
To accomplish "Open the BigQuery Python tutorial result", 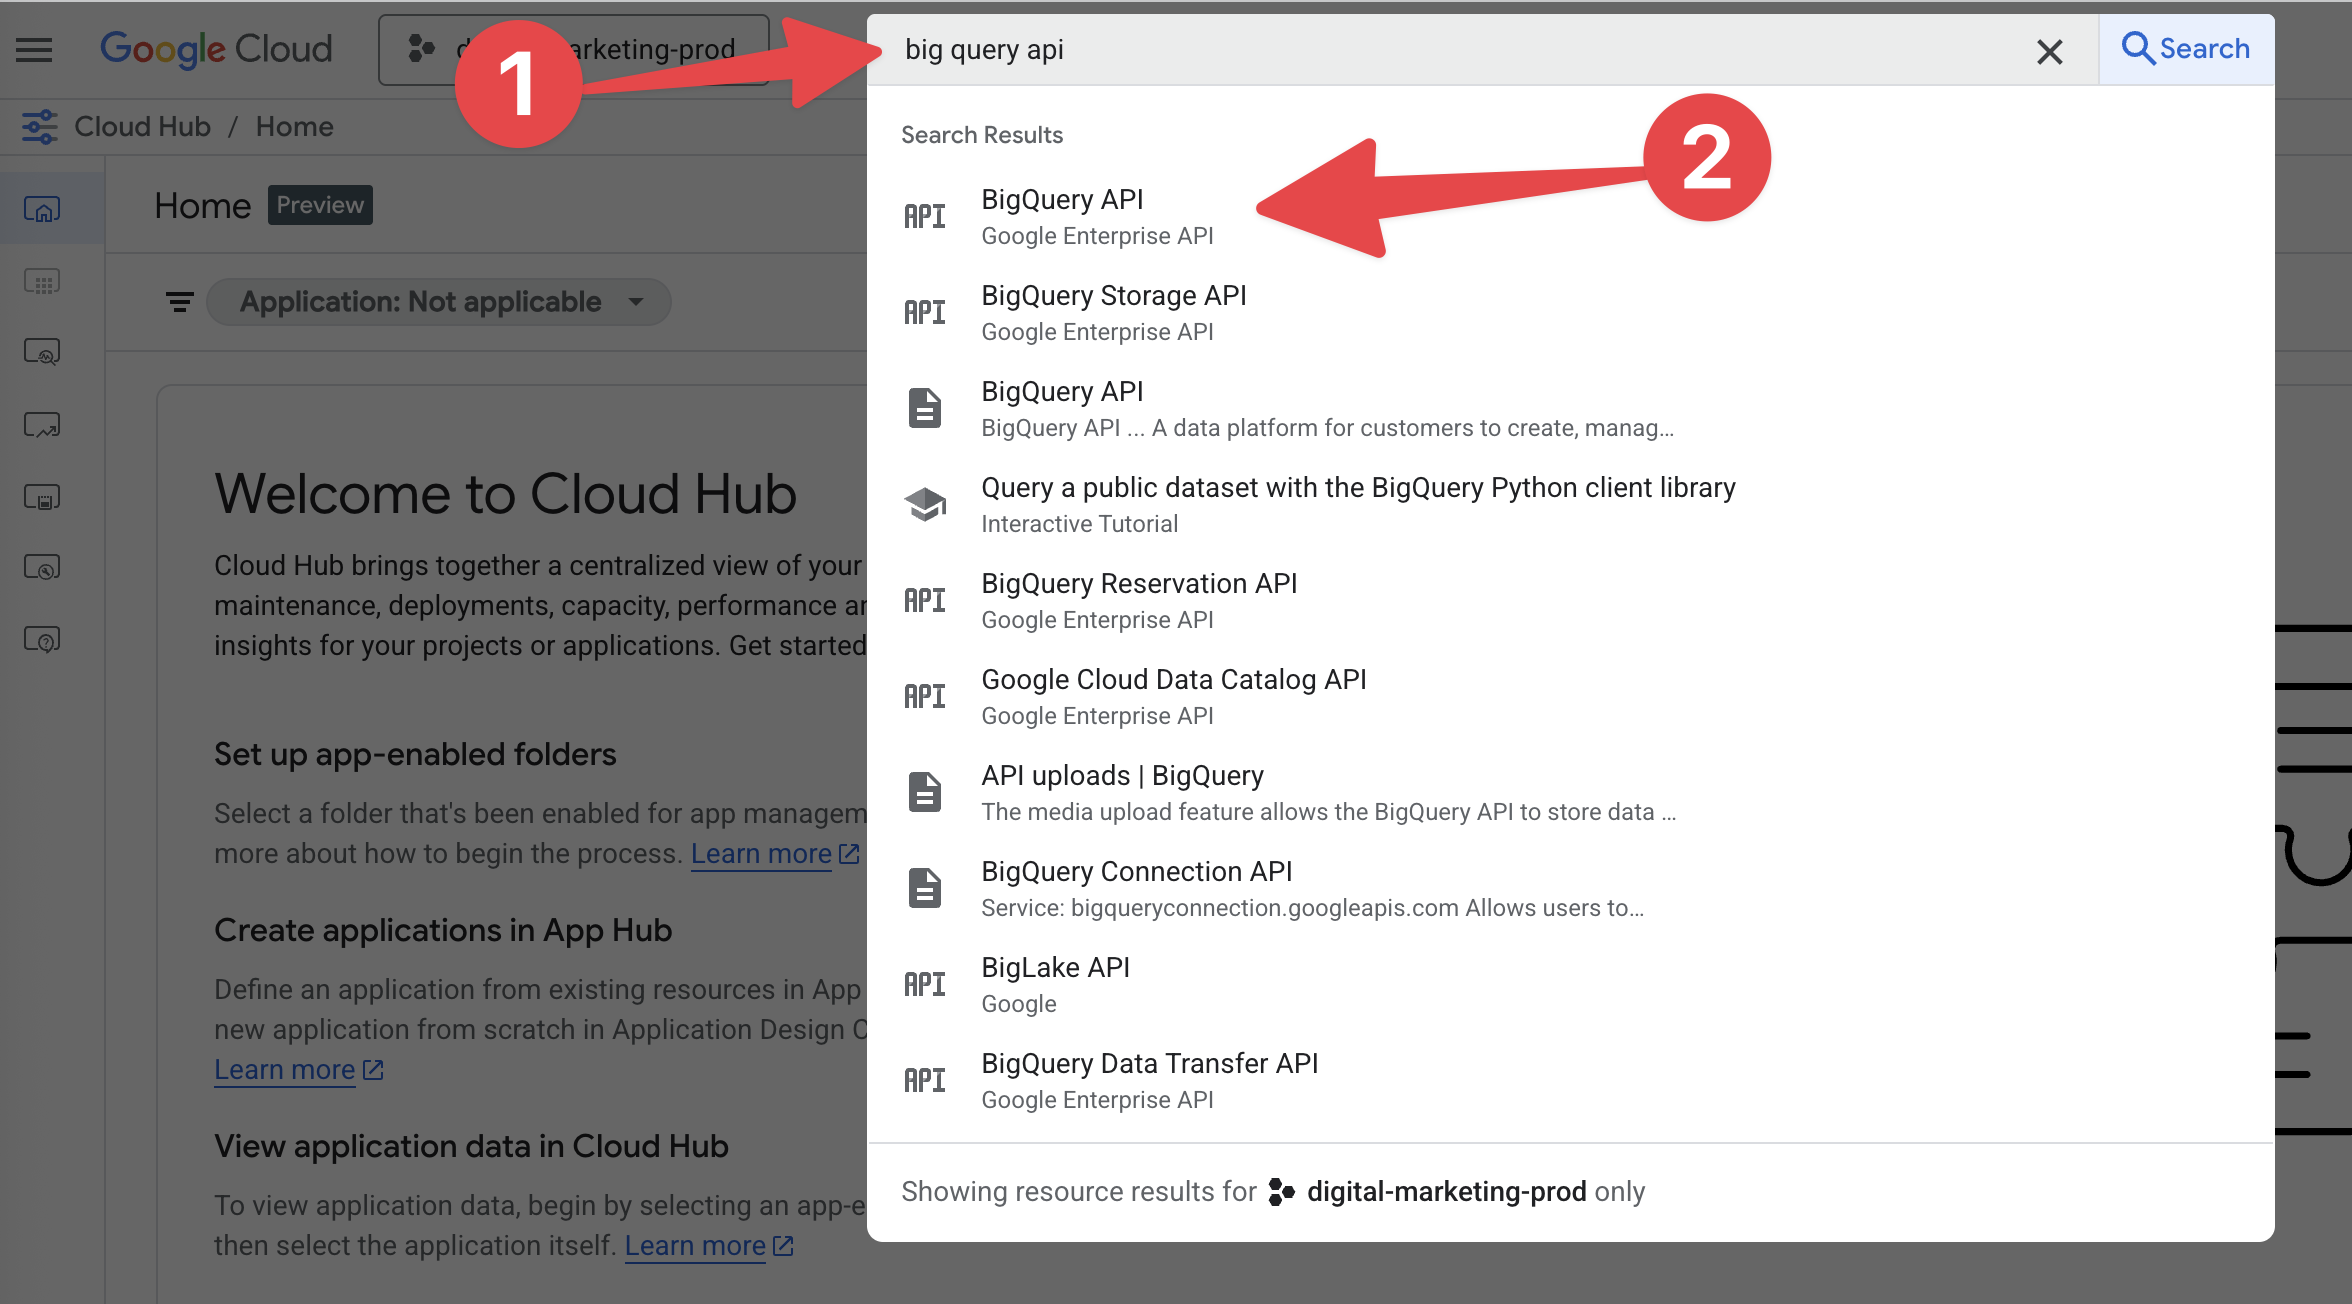I will coord(1357,504).
